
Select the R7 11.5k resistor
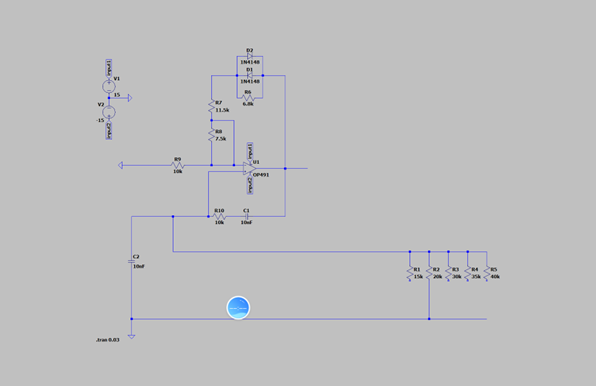click(x=211, y=106)
